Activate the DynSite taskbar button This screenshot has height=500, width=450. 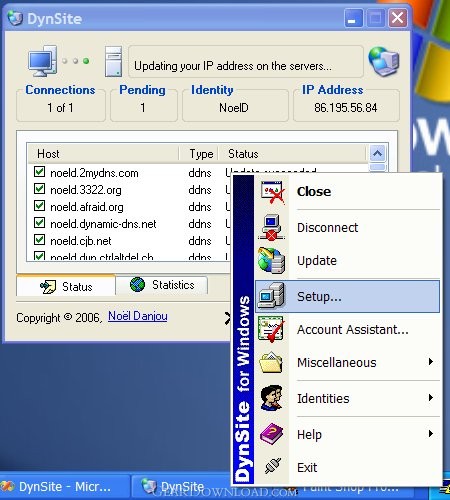pos(182,487)
